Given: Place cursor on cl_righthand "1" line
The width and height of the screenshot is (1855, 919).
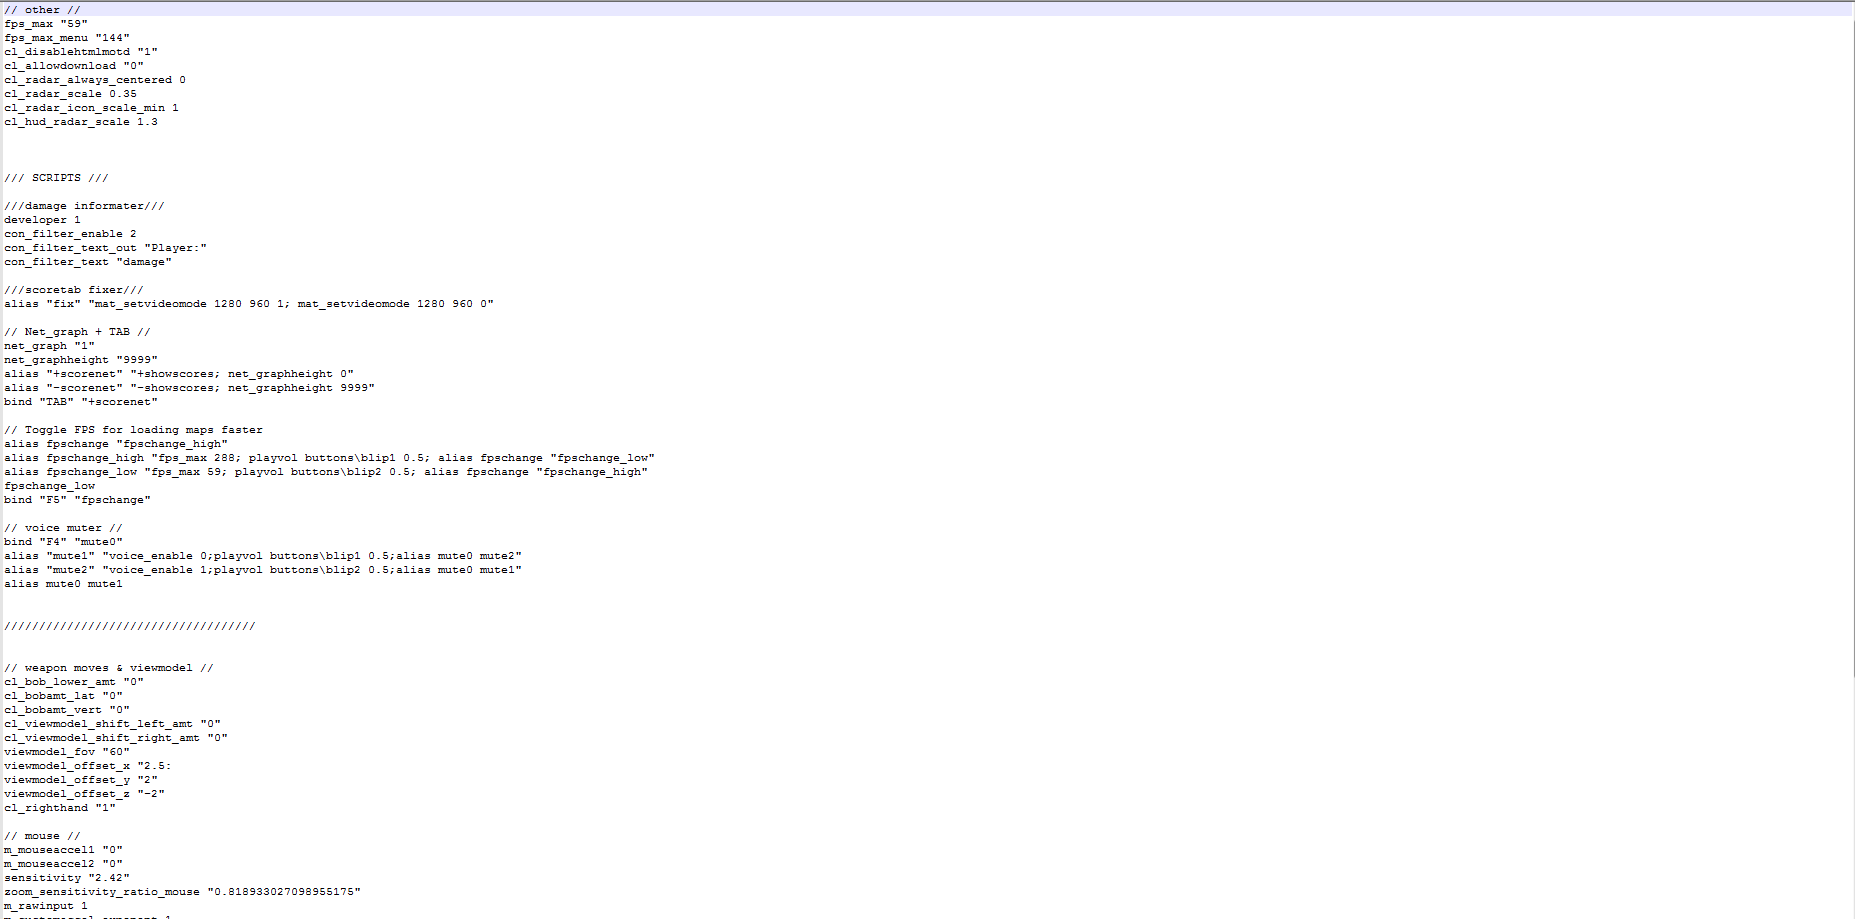Looking at the screenshot, I should click(60, 808).
